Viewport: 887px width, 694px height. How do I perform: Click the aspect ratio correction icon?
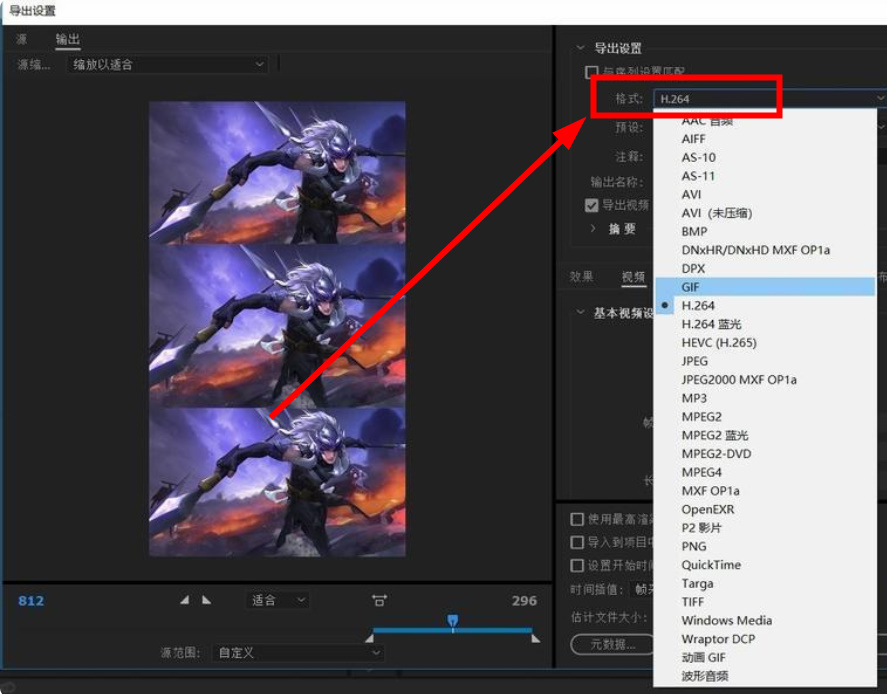coord(380,600)
